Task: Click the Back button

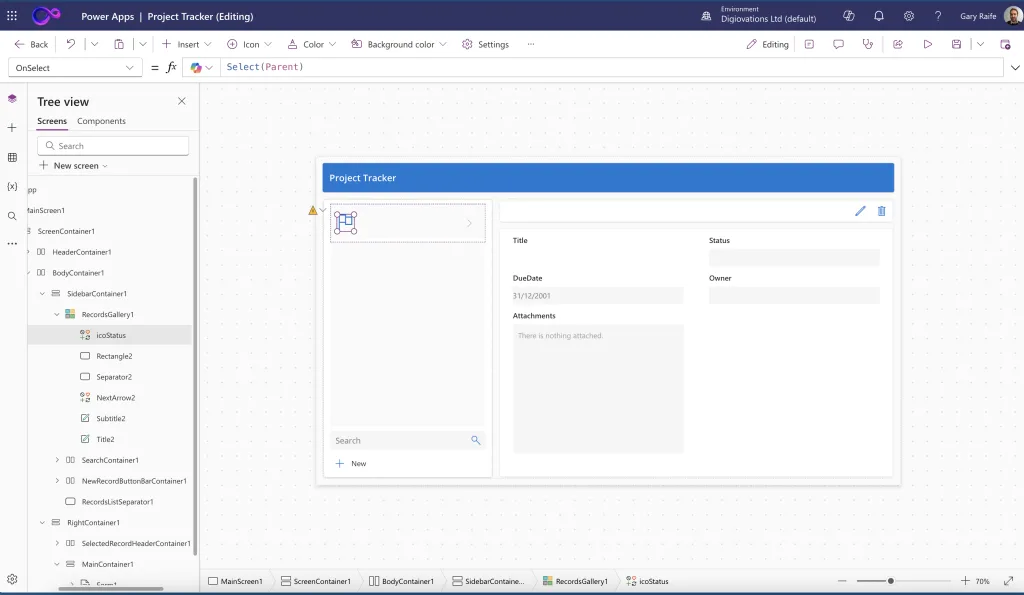Action: (x=31, y=44)
